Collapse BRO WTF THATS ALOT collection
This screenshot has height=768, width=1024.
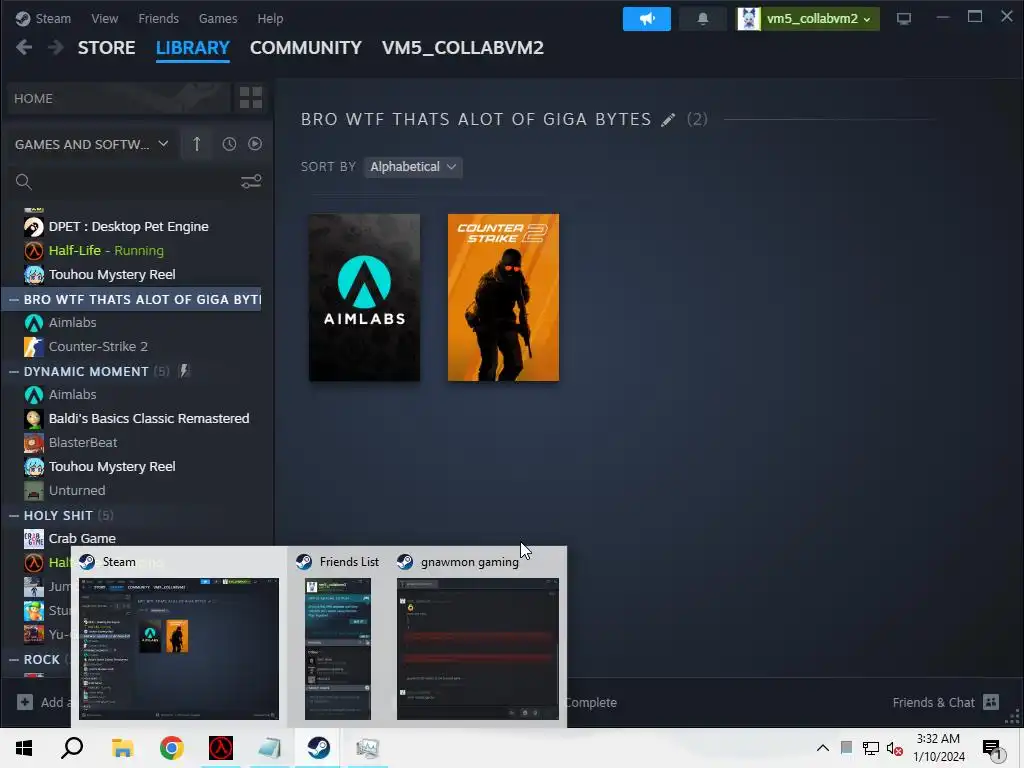point(14,300)
